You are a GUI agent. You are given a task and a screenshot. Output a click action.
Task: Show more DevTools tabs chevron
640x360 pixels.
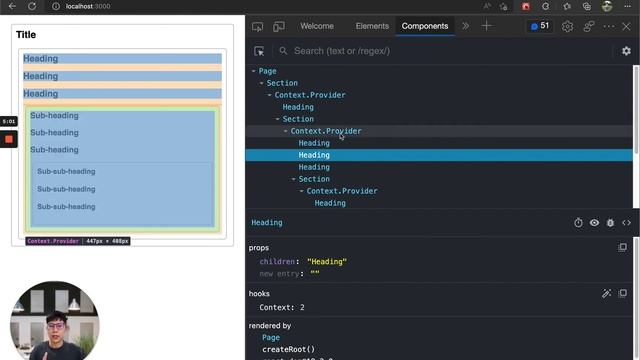tap(465, 26)
